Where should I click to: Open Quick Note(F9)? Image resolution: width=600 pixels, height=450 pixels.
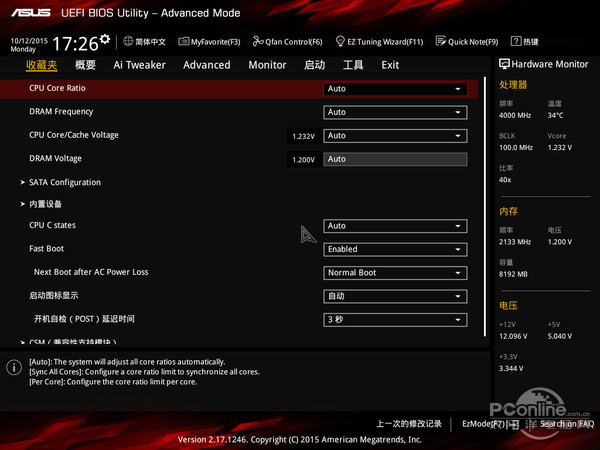467,42
